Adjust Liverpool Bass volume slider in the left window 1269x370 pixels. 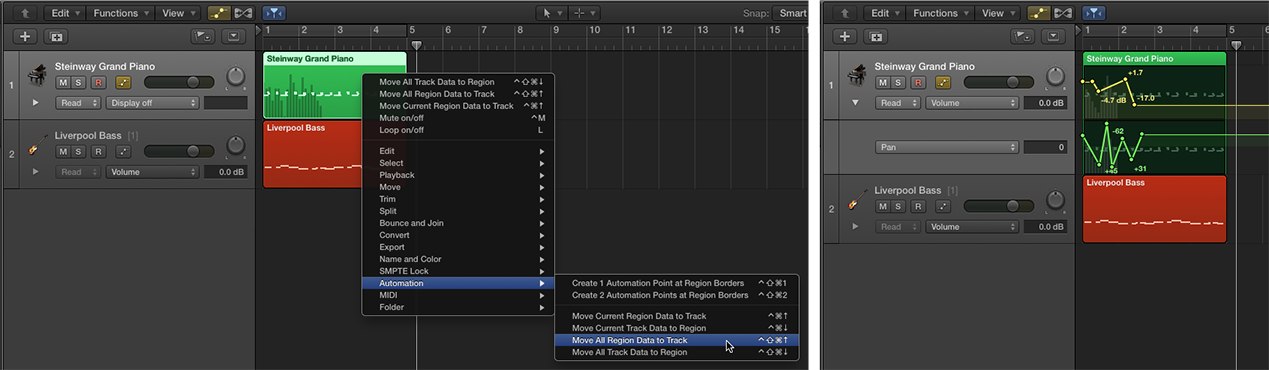178,151
